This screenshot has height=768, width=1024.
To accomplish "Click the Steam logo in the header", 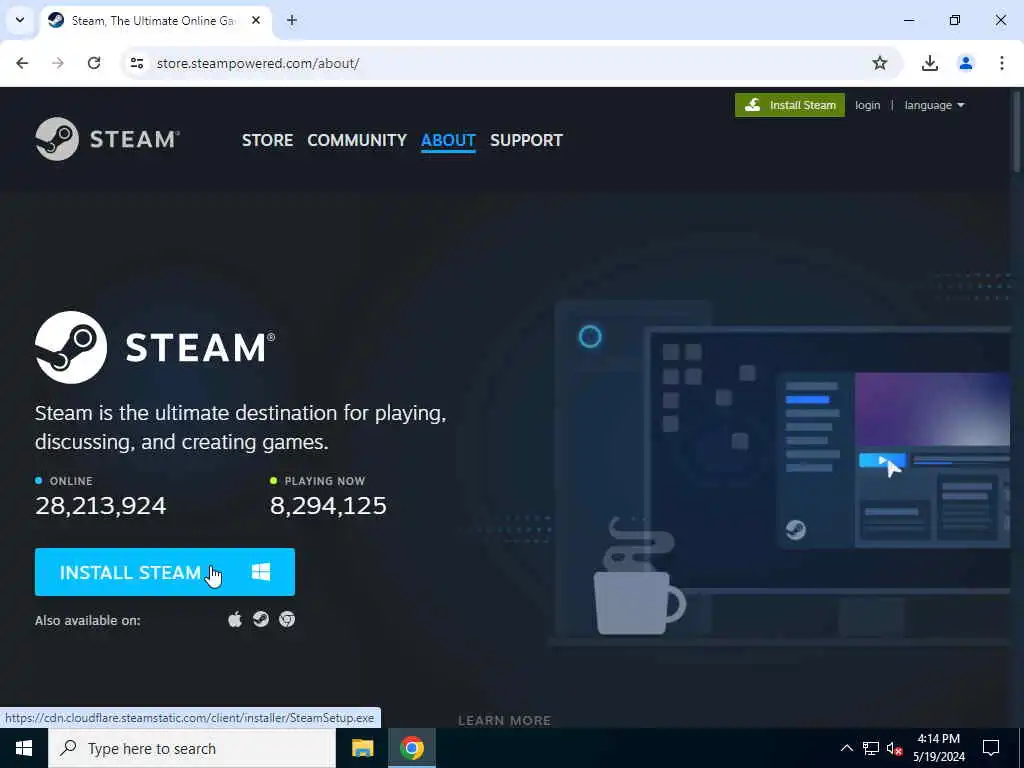I will (107, 139).
